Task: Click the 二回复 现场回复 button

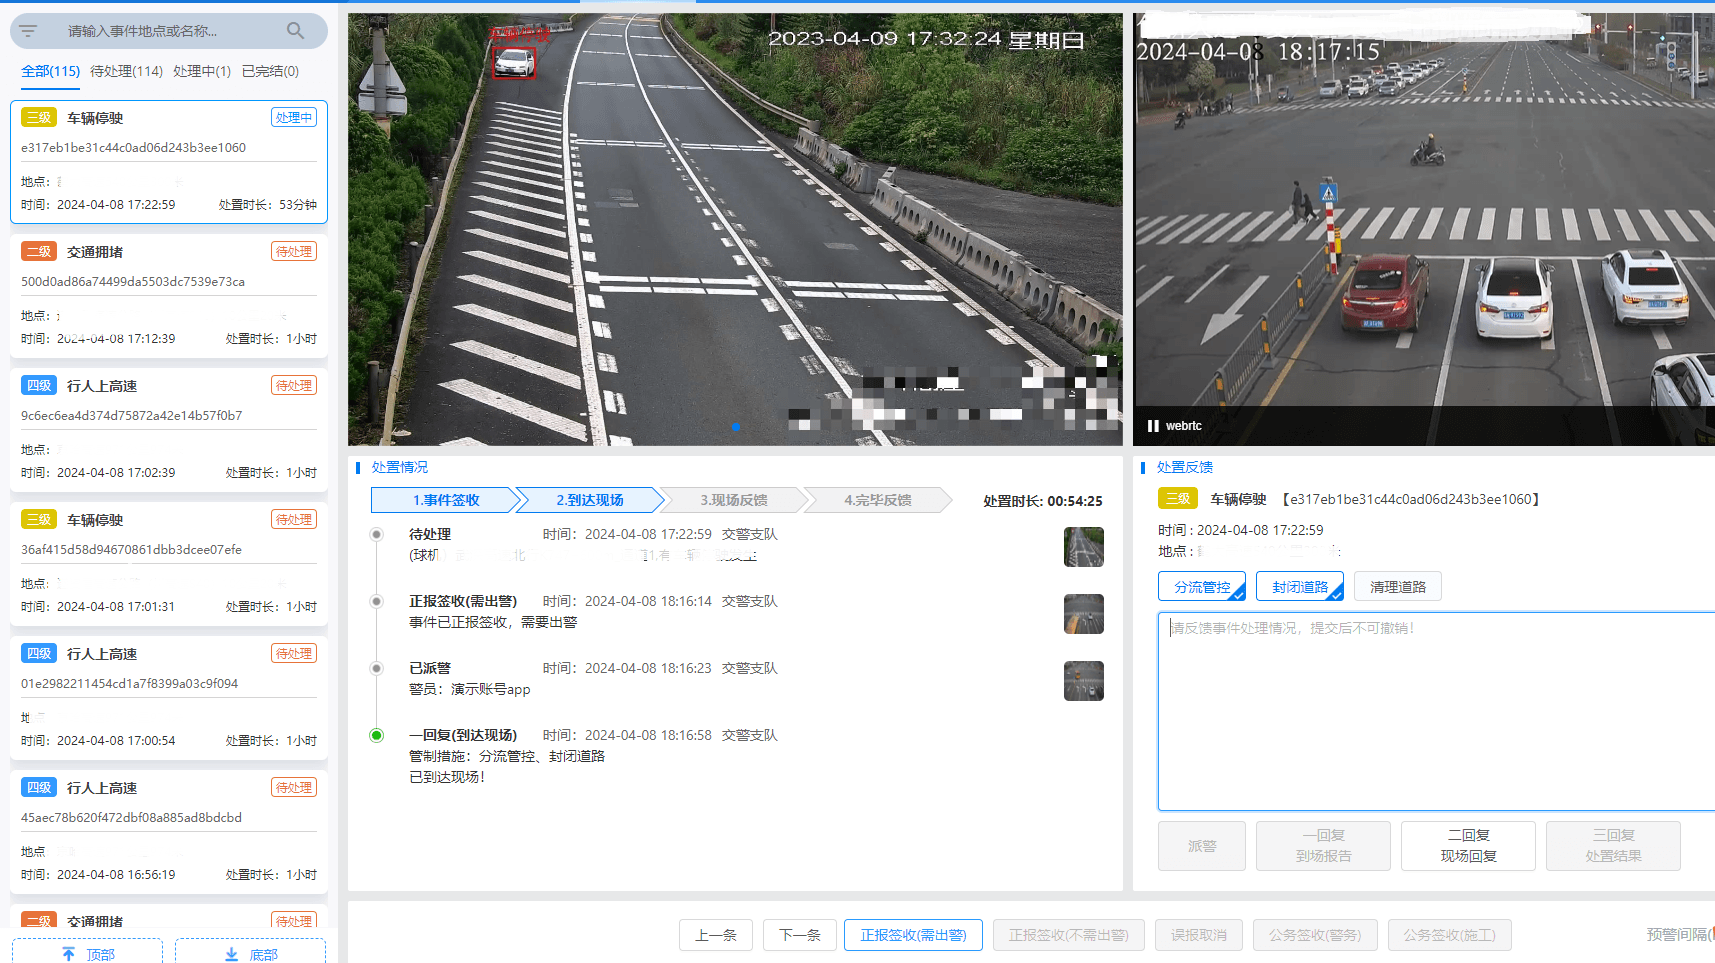Action: click(1467, 846)
